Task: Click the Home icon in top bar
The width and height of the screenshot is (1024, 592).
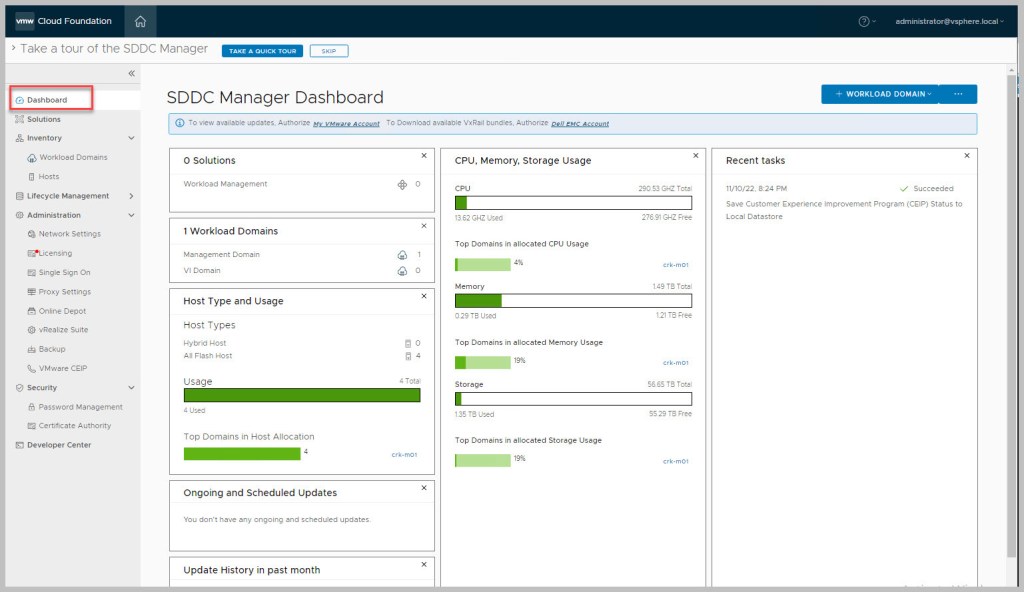Action: coord(140,21)
